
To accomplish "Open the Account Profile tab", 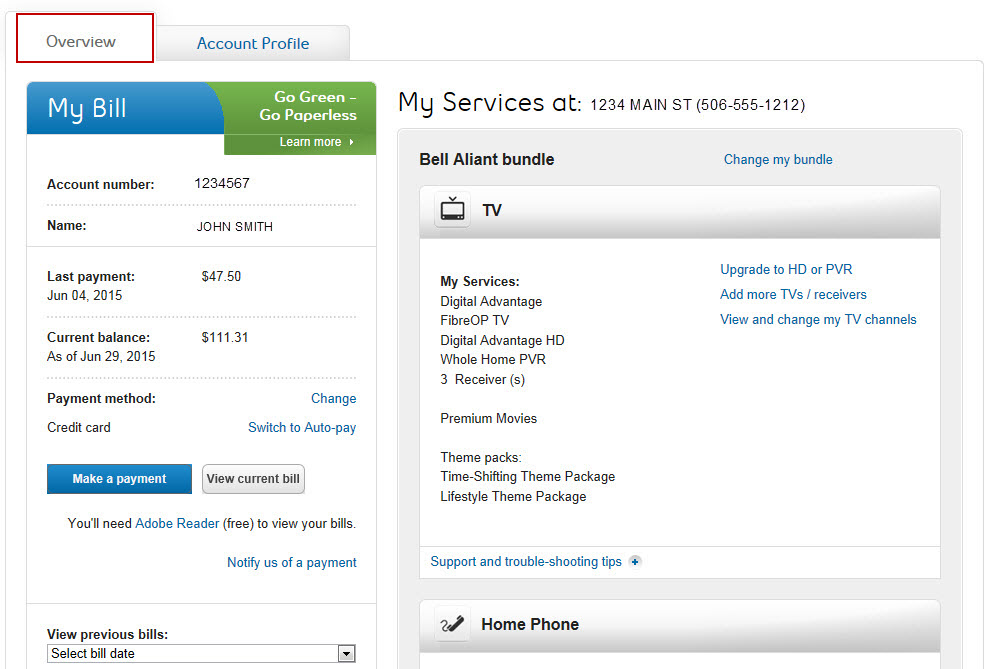I will pyautogui.click(x=253, y=43).
